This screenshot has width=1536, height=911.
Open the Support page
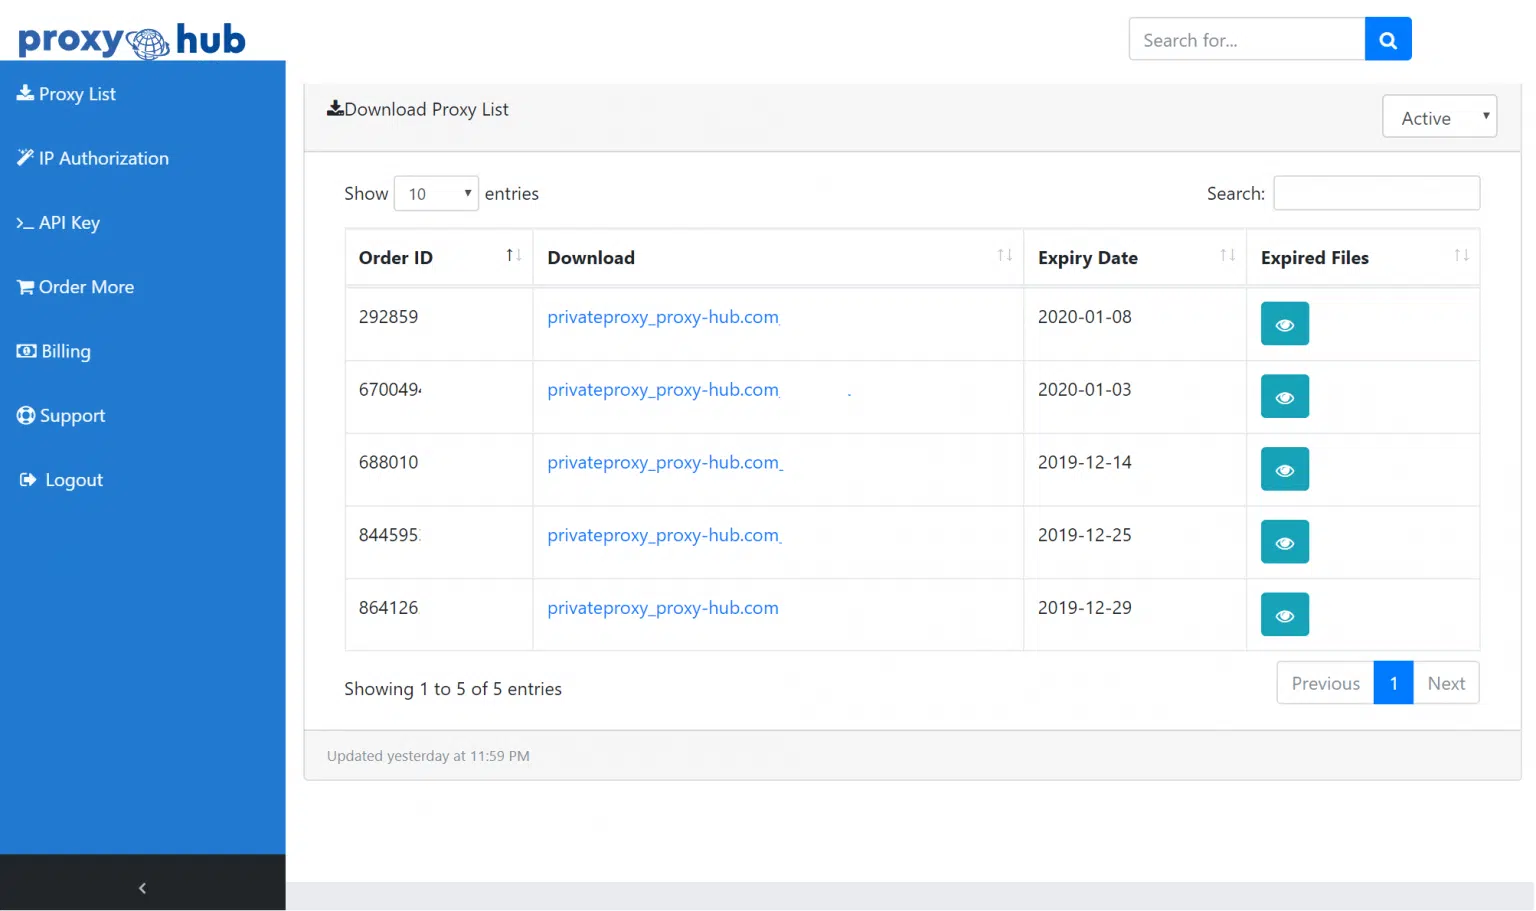[x=72, y=415]
